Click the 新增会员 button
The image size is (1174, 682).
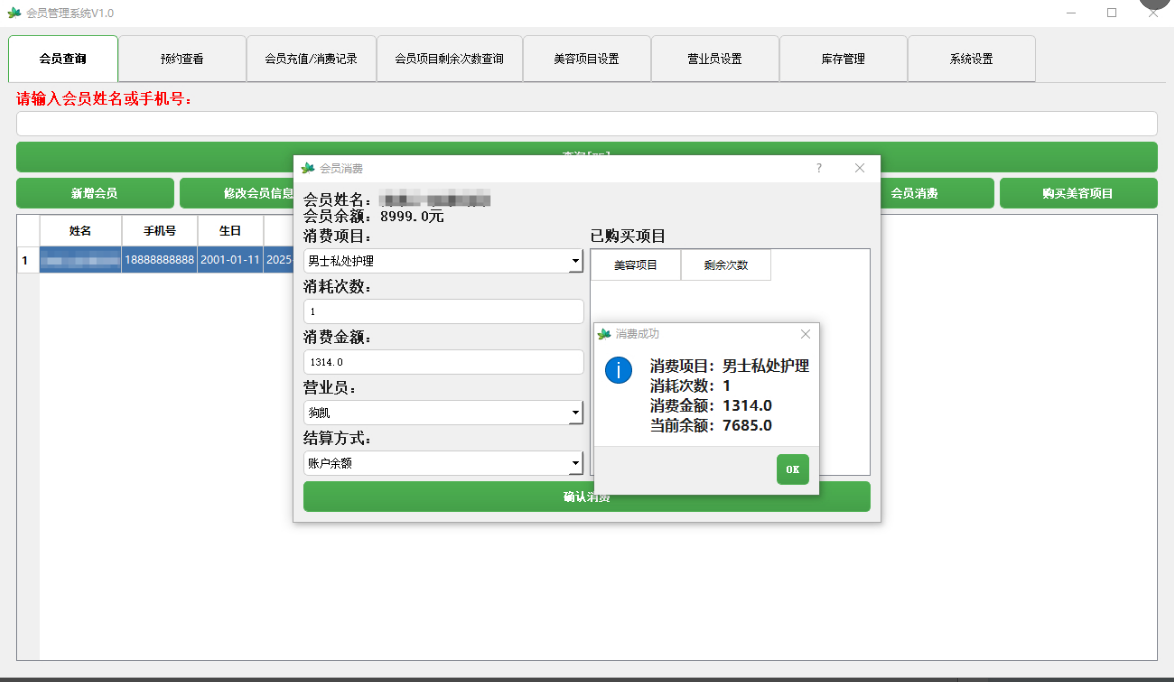coord(94,193)
